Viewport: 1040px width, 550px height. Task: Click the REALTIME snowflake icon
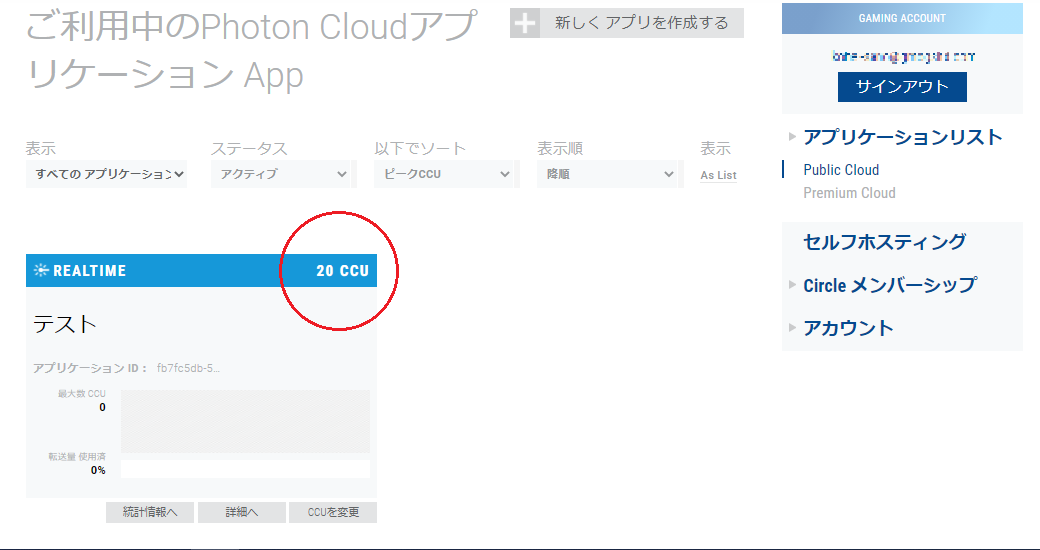(x=41, y=270)
